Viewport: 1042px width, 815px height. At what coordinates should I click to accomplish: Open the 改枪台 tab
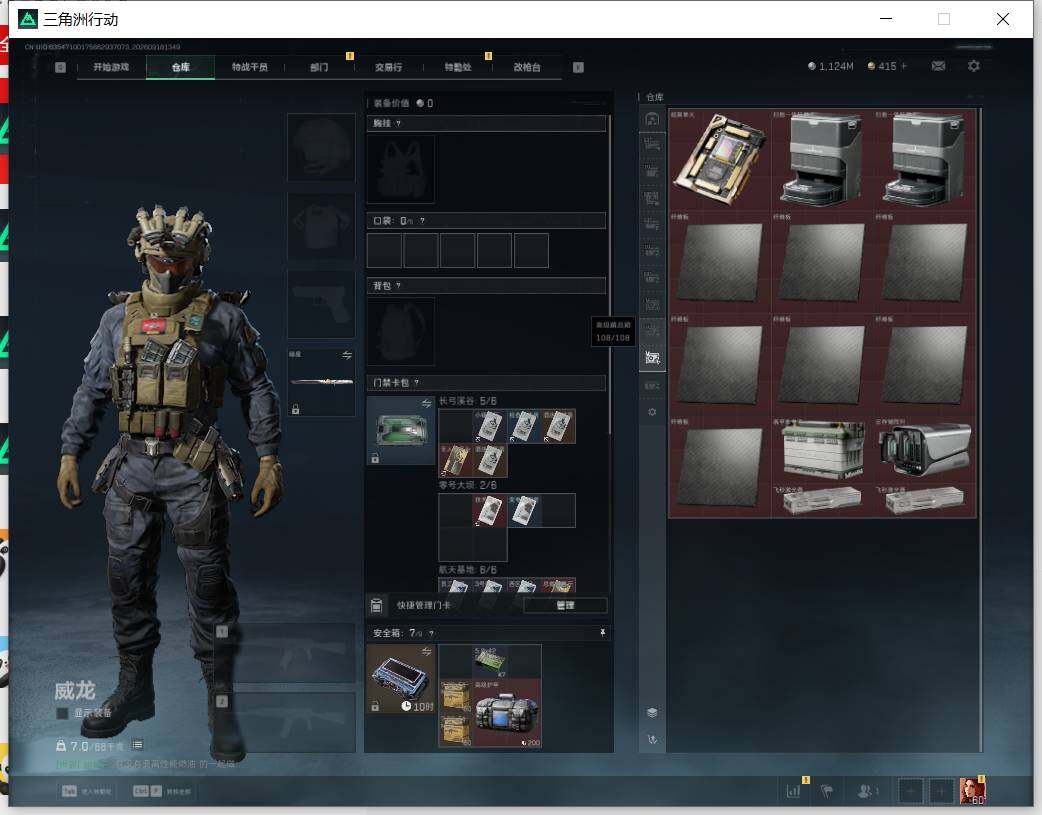527,67
